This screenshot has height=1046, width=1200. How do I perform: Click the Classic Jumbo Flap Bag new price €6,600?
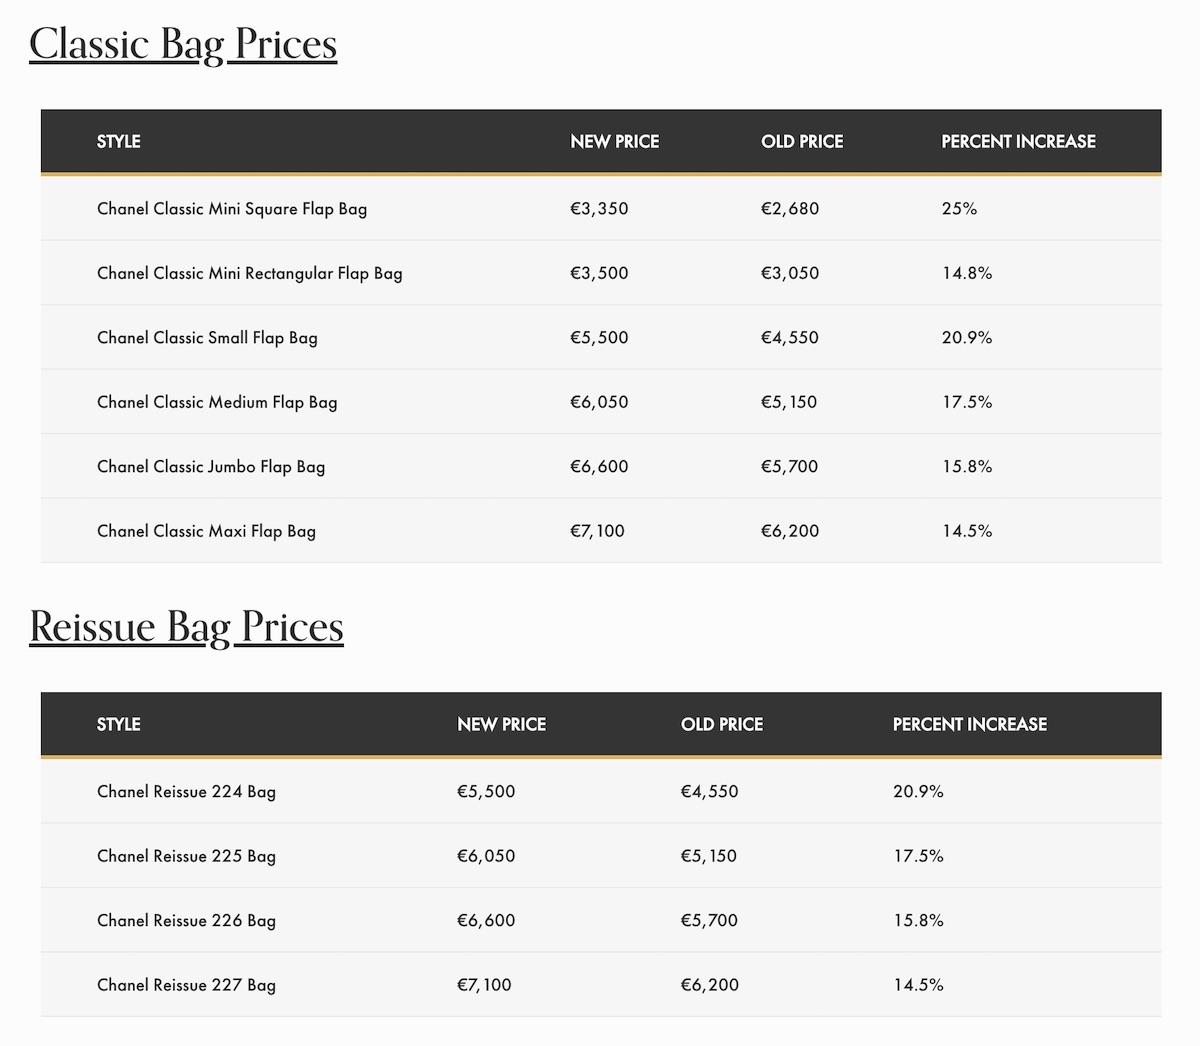click(599, 467)
